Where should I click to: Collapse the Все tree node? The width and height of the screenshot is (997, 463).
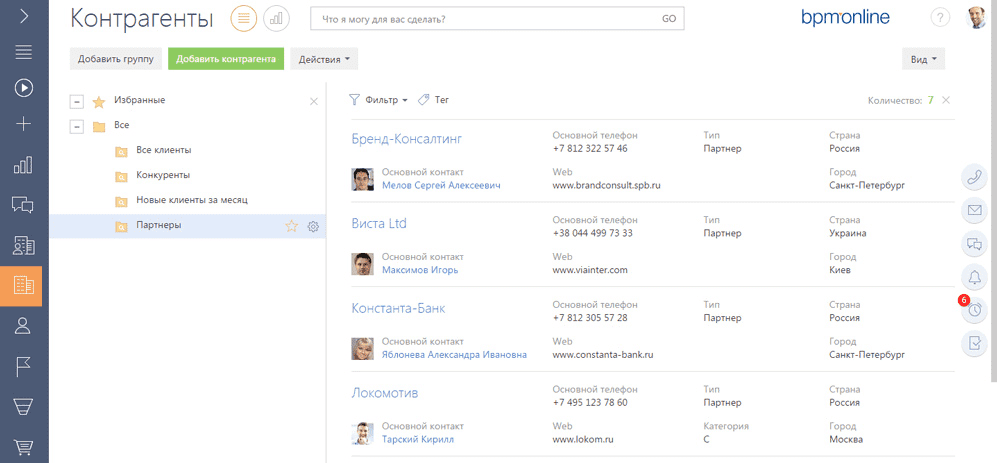coord(78,127)
